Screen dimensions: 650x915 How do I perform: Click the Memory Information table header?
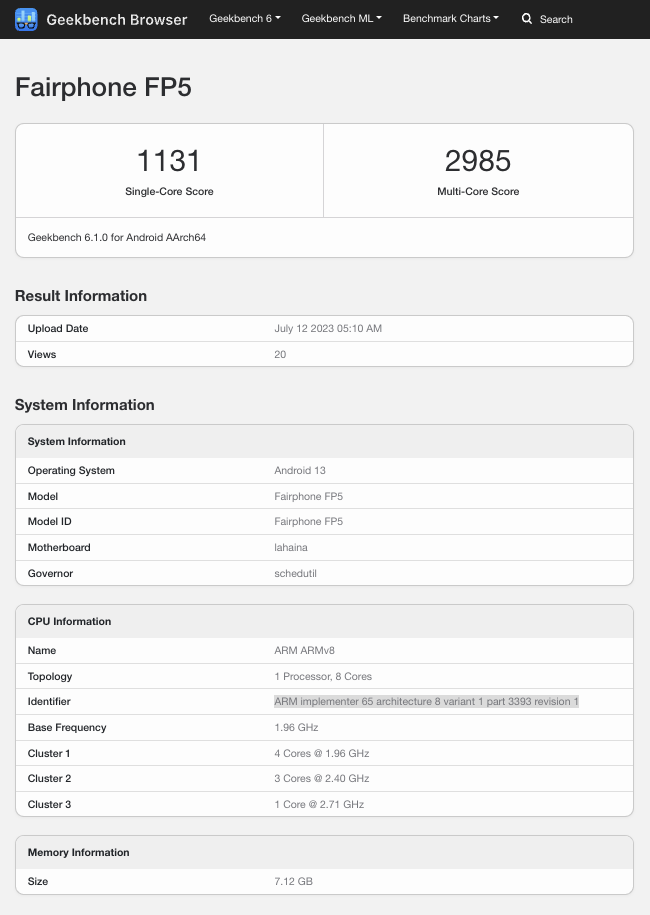point(78,853)
